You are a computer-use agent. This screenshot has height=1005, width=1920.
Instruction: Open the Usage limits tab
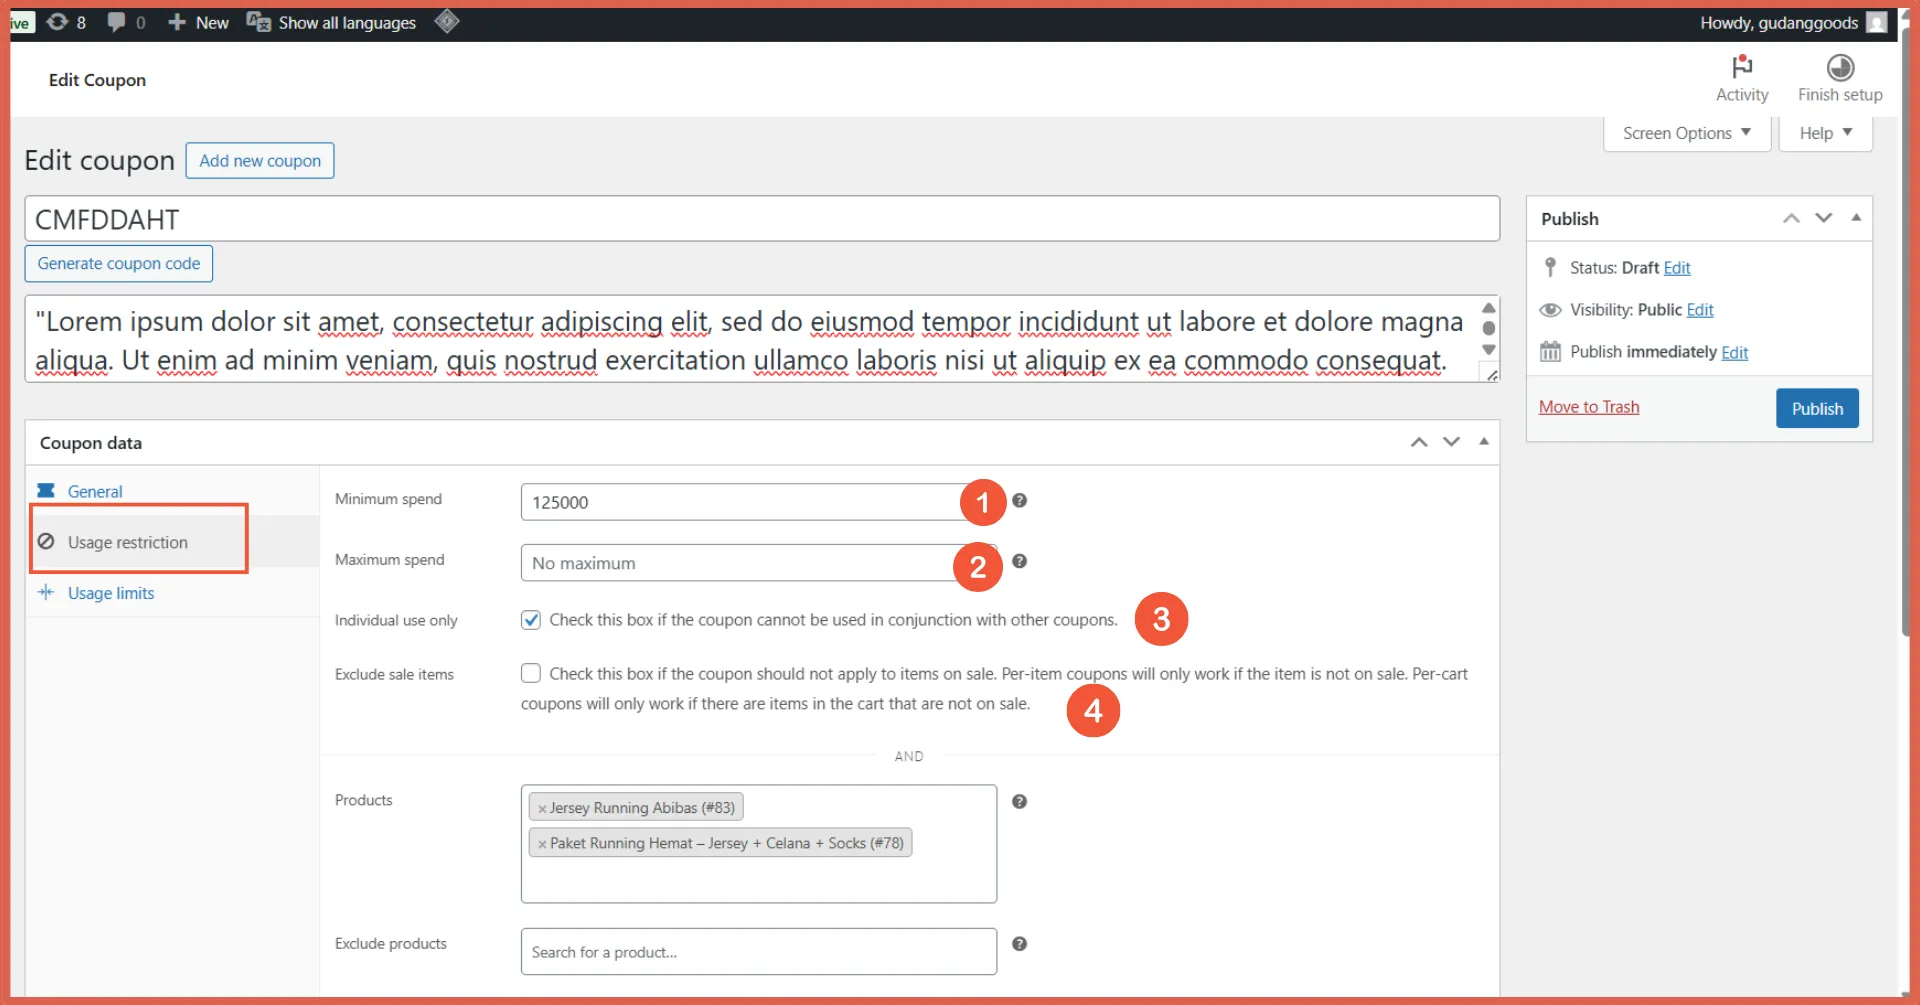click(111, 593)
